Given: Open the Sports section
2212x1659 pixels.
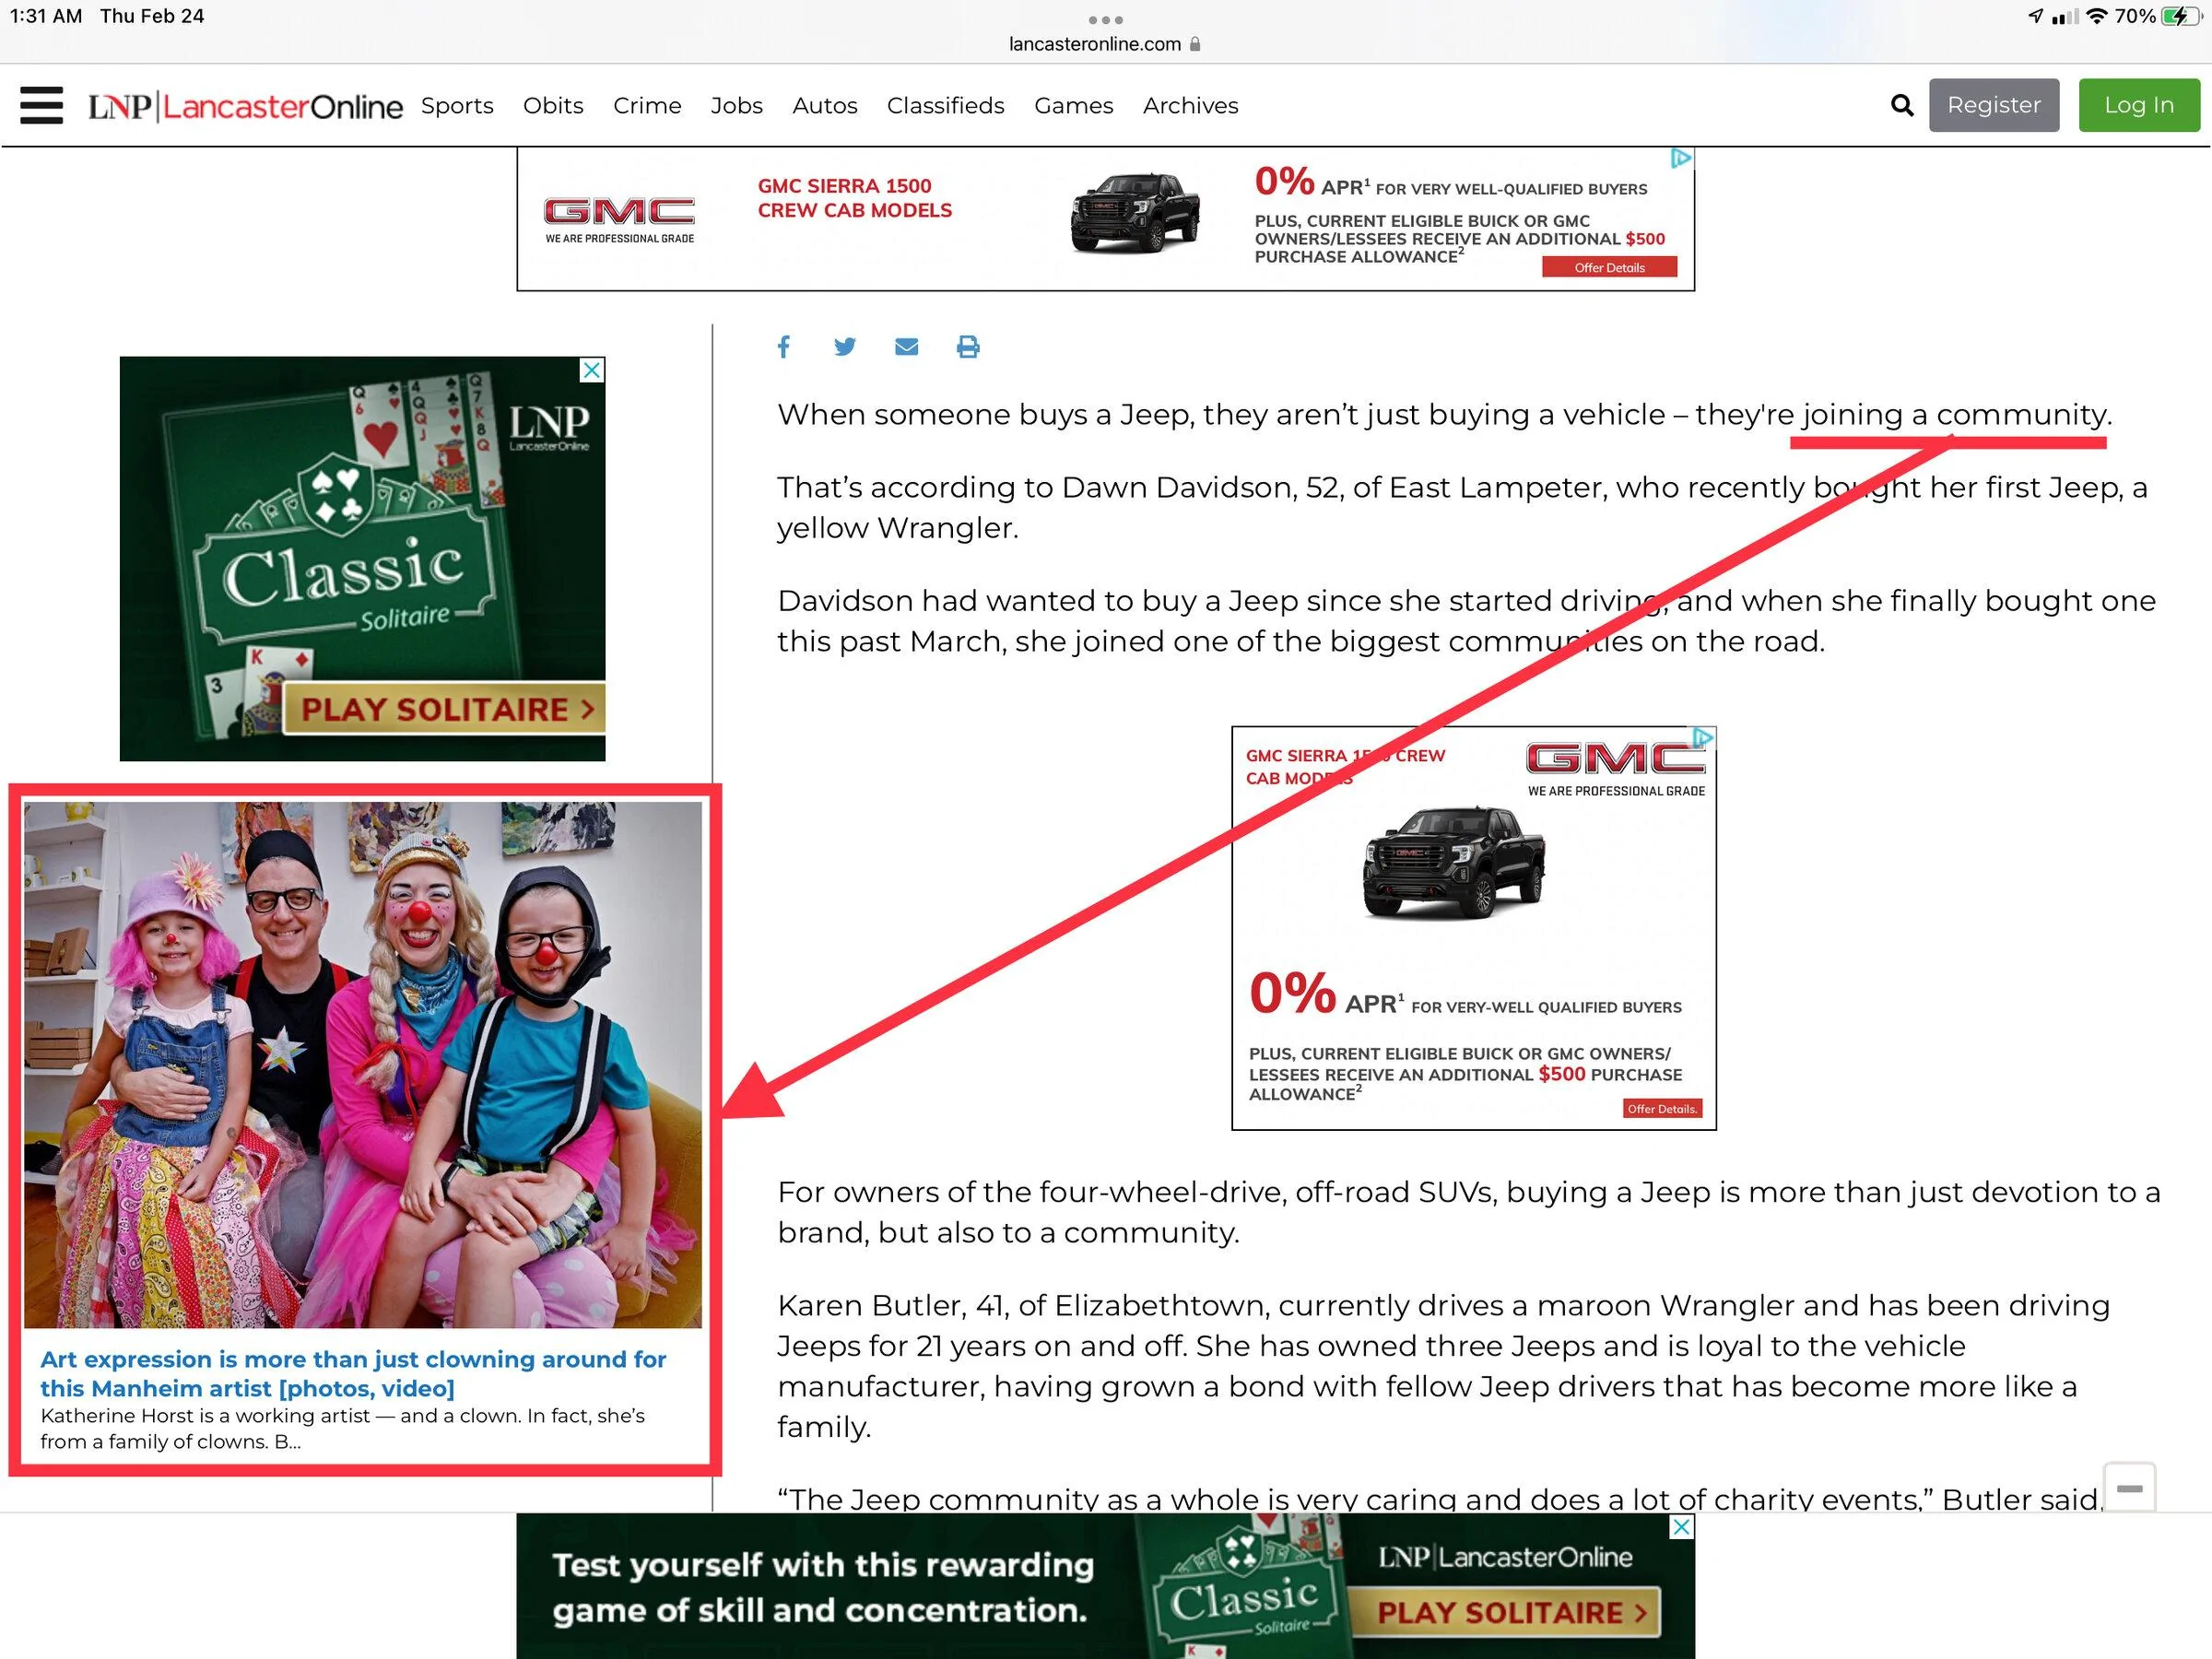Looking at the screenshot, I should pyautogui.click(x=457, y=105).
